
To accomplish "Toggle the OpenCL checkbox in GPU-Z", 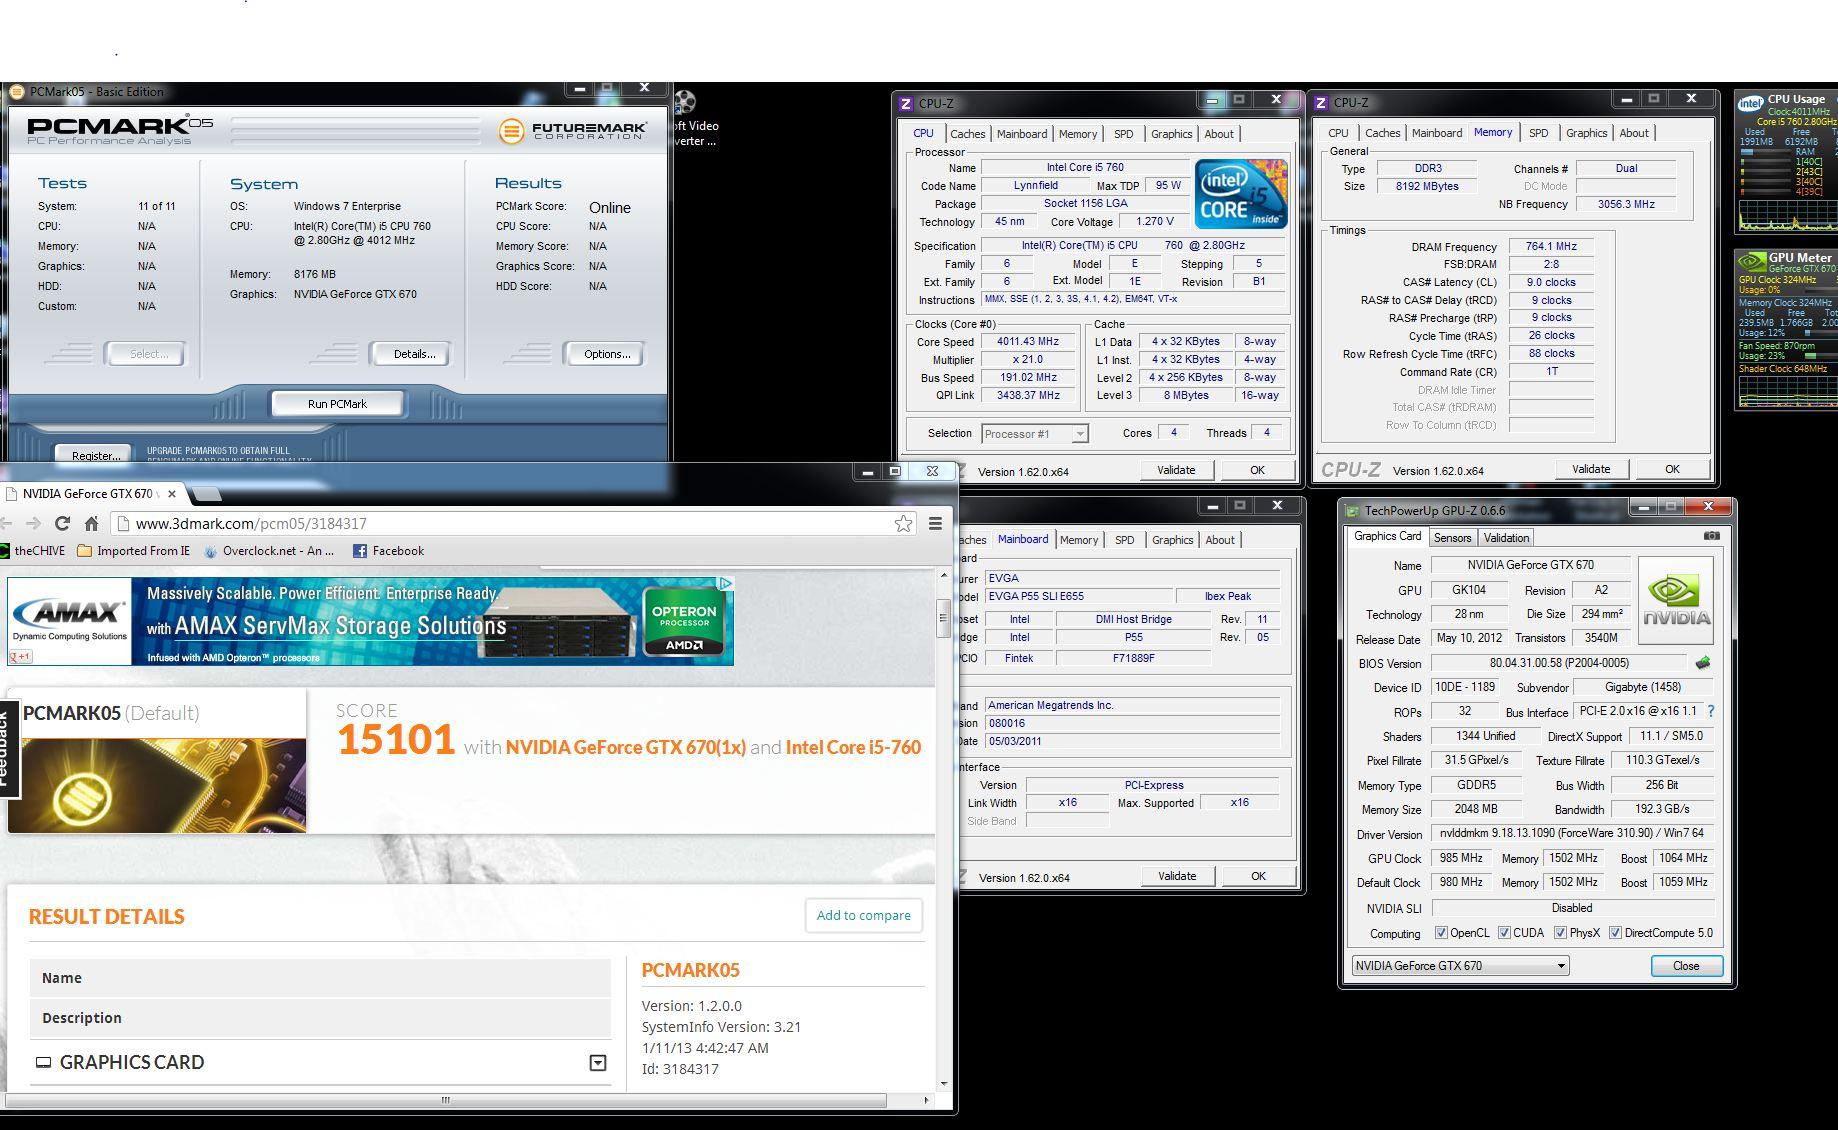I will (x=1441, y=933).
